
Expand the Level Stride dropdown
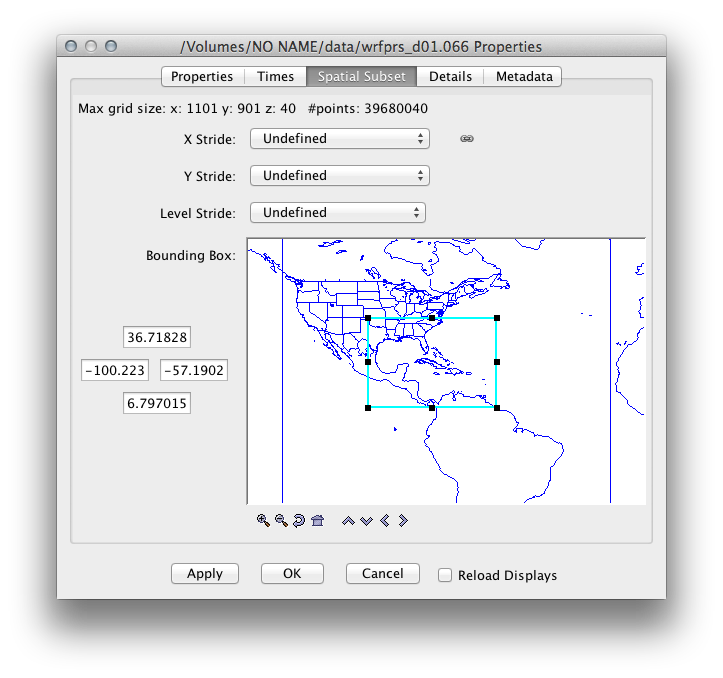pos(338,213)
